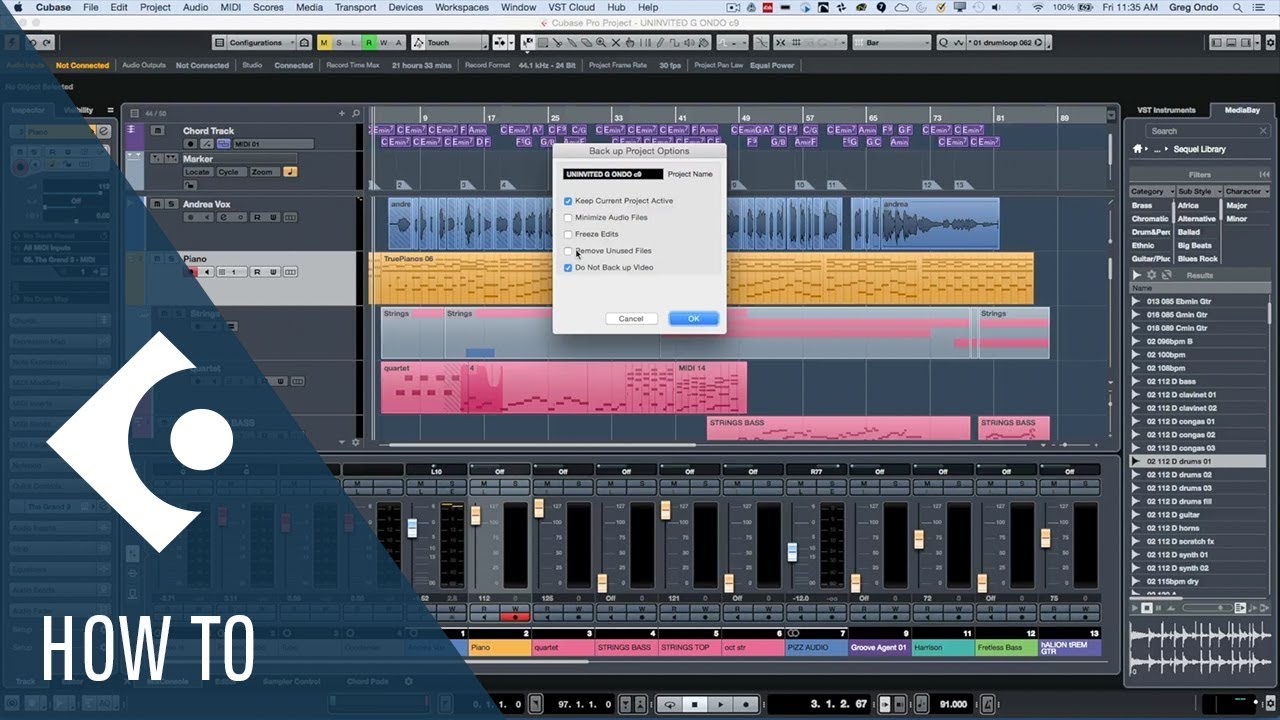Click the Wi-Fi icon in menu bar
This screenshot has height=720, width=1280.
tap(1037, 7)
